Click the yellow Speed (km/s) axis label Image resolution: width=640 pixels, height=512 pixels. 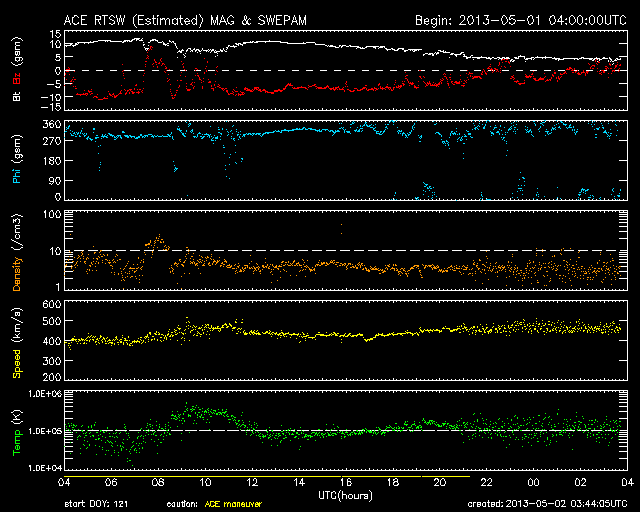coord(17,343)
